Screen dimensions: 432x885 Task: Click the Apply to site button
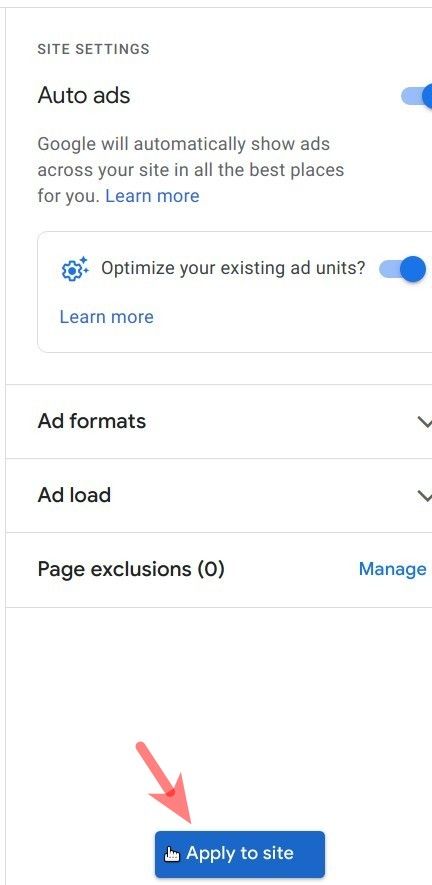(x=240, y=854)
